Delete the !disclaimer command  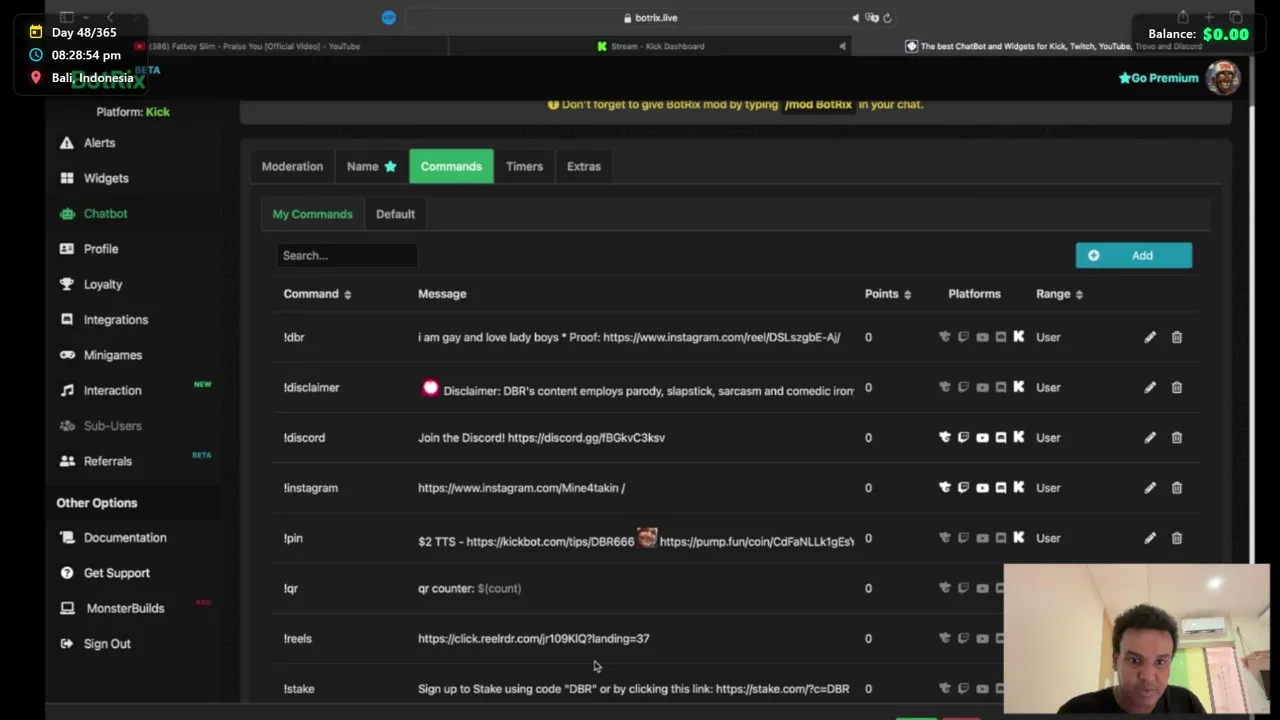tap(1177, 387)
